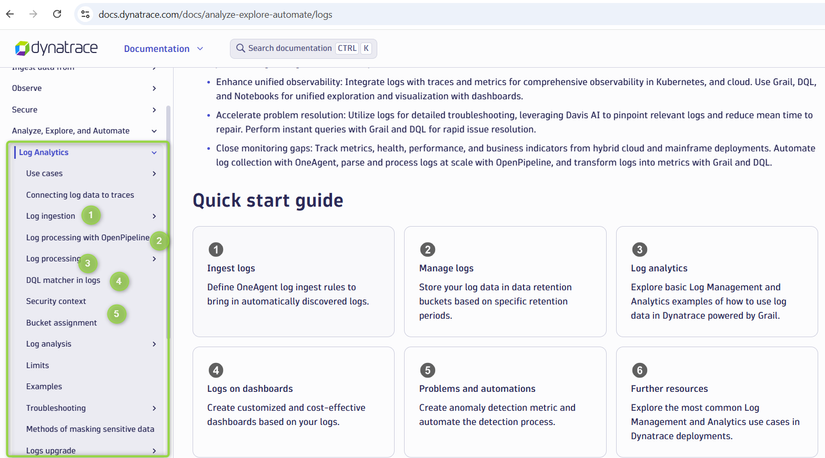
Task: Open the Further resources card
Action: point(717,402)
